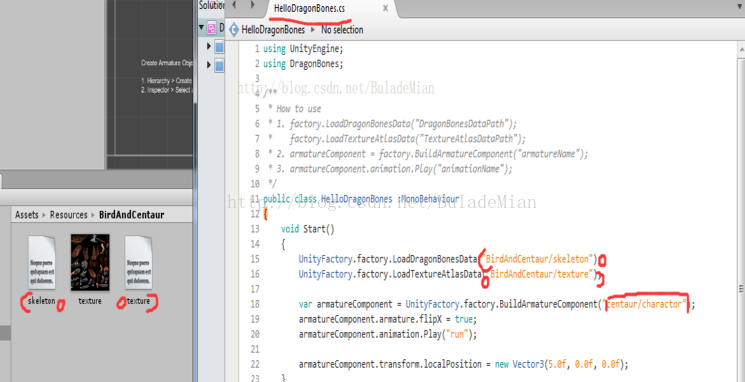Click the Solution panel header
This screenshot has height=382, width=745.
click(211, 5)
